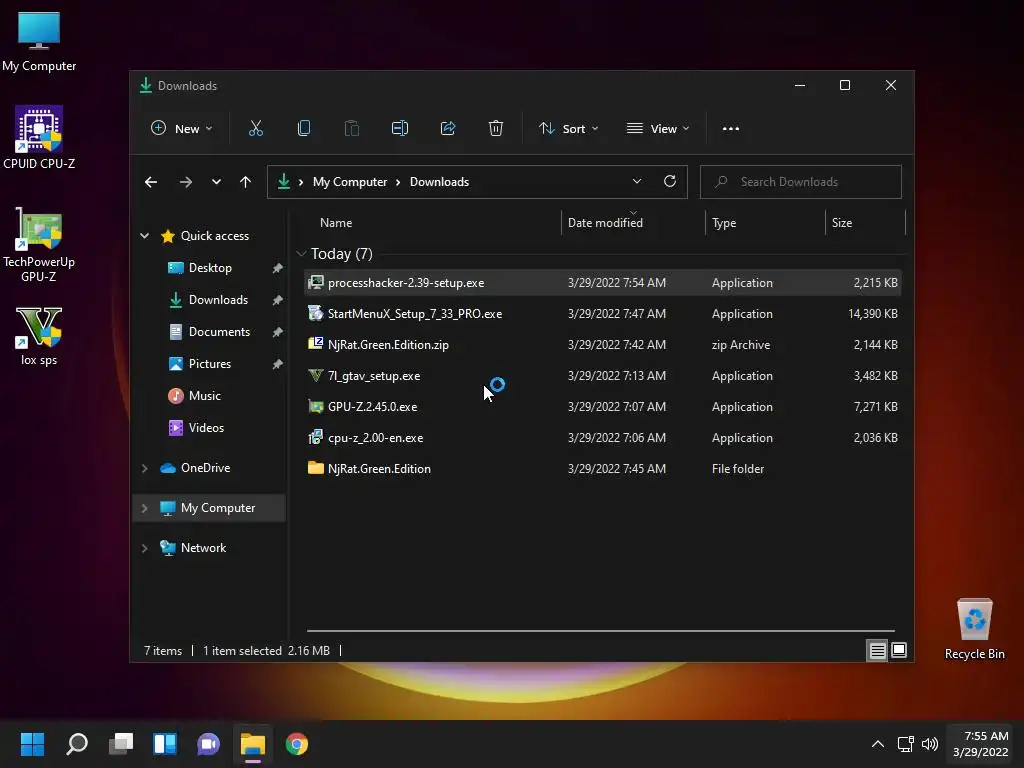The height and width of the screenshot is (768, 1024).
Task: Open Task View on the taskbar
Action: [121, 744]
